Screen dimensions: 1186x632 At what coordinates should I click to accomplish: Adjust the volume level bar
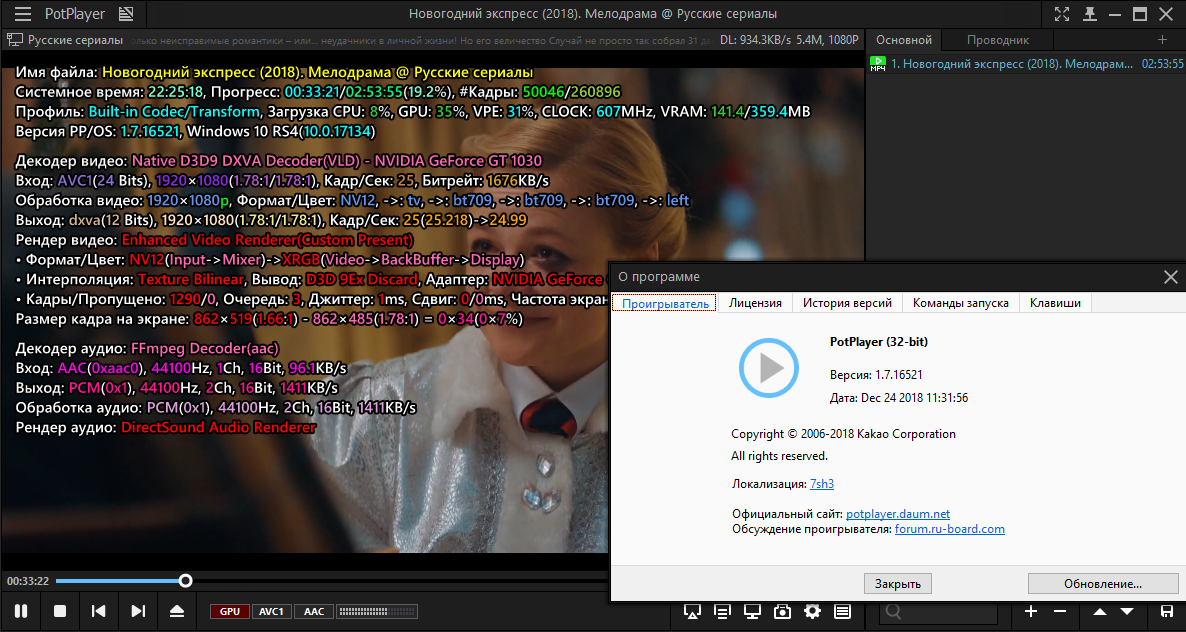377,612
